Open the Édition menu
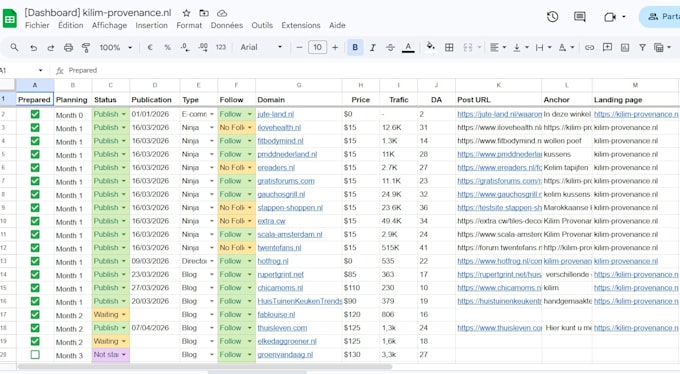 click(x=71, y=26)
